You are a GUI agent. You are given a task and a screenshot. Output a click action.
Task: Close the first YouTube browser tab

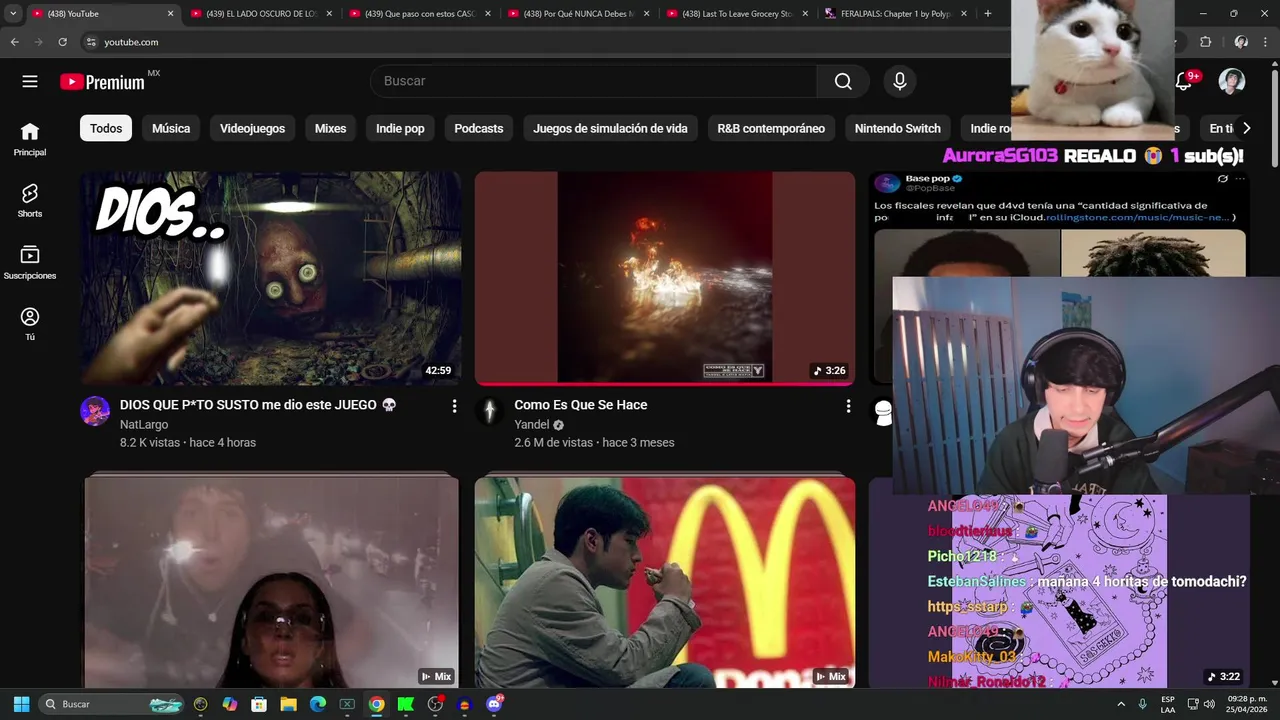(x=170, y=14)
